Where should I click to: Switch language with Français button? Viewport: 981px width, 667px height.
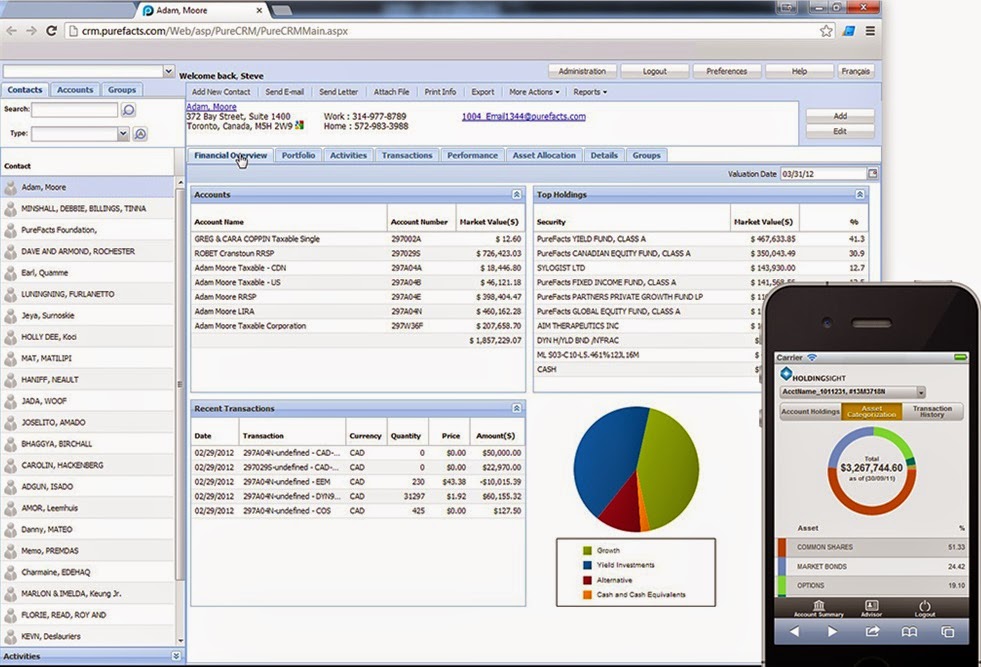coord(855,71)
